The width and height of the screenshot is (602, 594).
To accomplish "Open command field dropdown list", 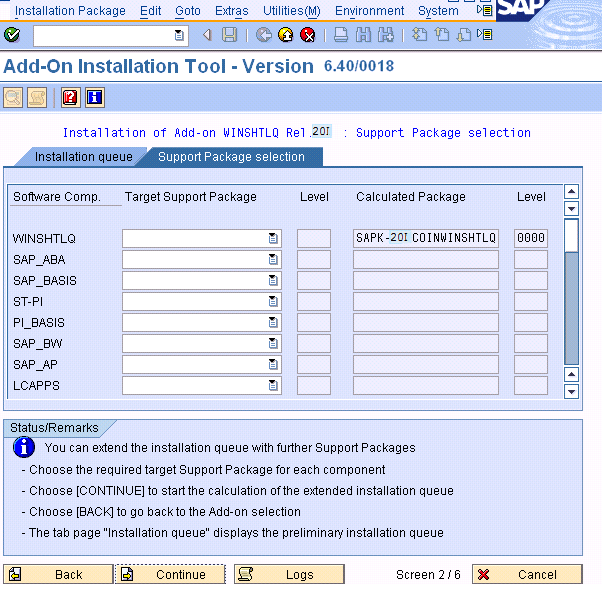I will pyautogui.click(x=179, y=36).
